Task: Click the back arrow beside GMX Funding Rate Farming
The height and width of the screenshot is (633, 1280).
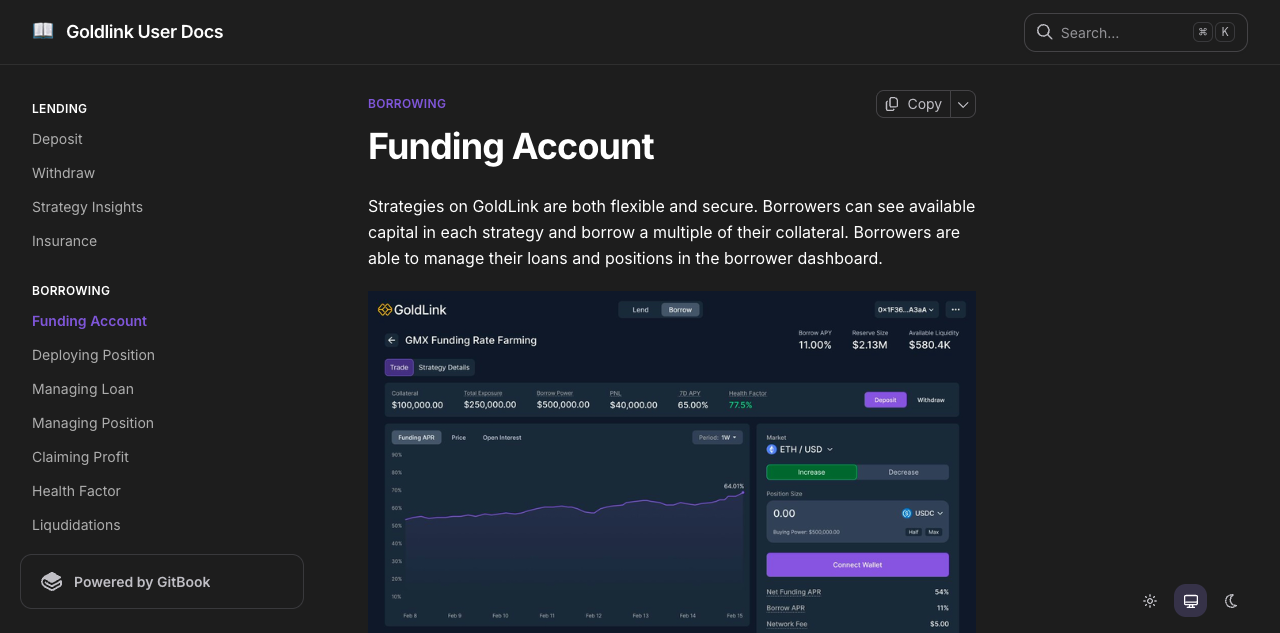Action: coord(391,340)
